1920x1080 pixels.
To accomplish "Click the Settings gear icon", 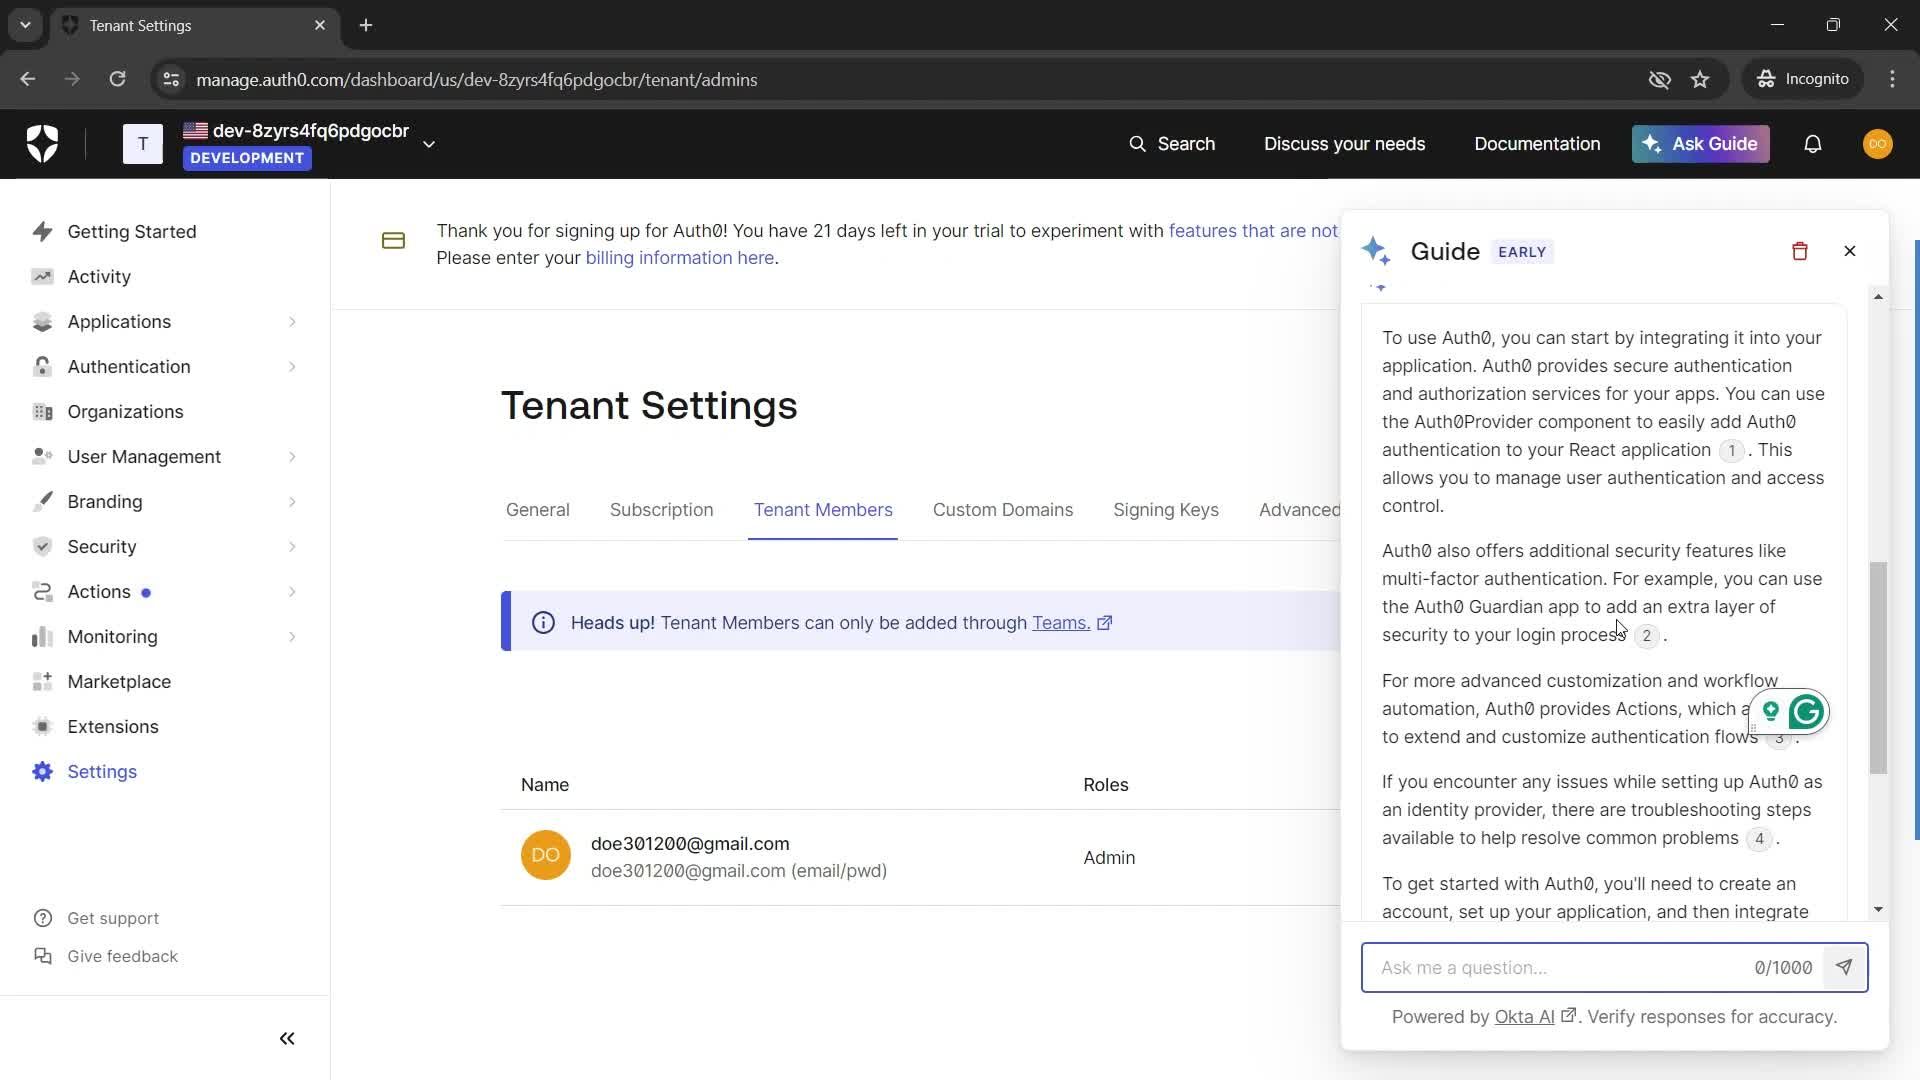I will pyautogui.click(x=42, y=771).
